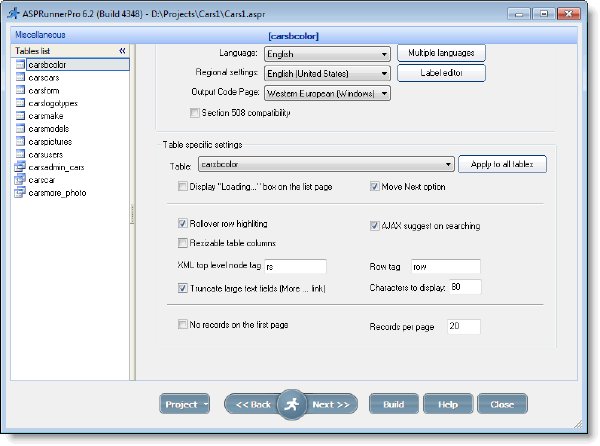
Task: Click the carscars table icon
Action: pos(21,77)
